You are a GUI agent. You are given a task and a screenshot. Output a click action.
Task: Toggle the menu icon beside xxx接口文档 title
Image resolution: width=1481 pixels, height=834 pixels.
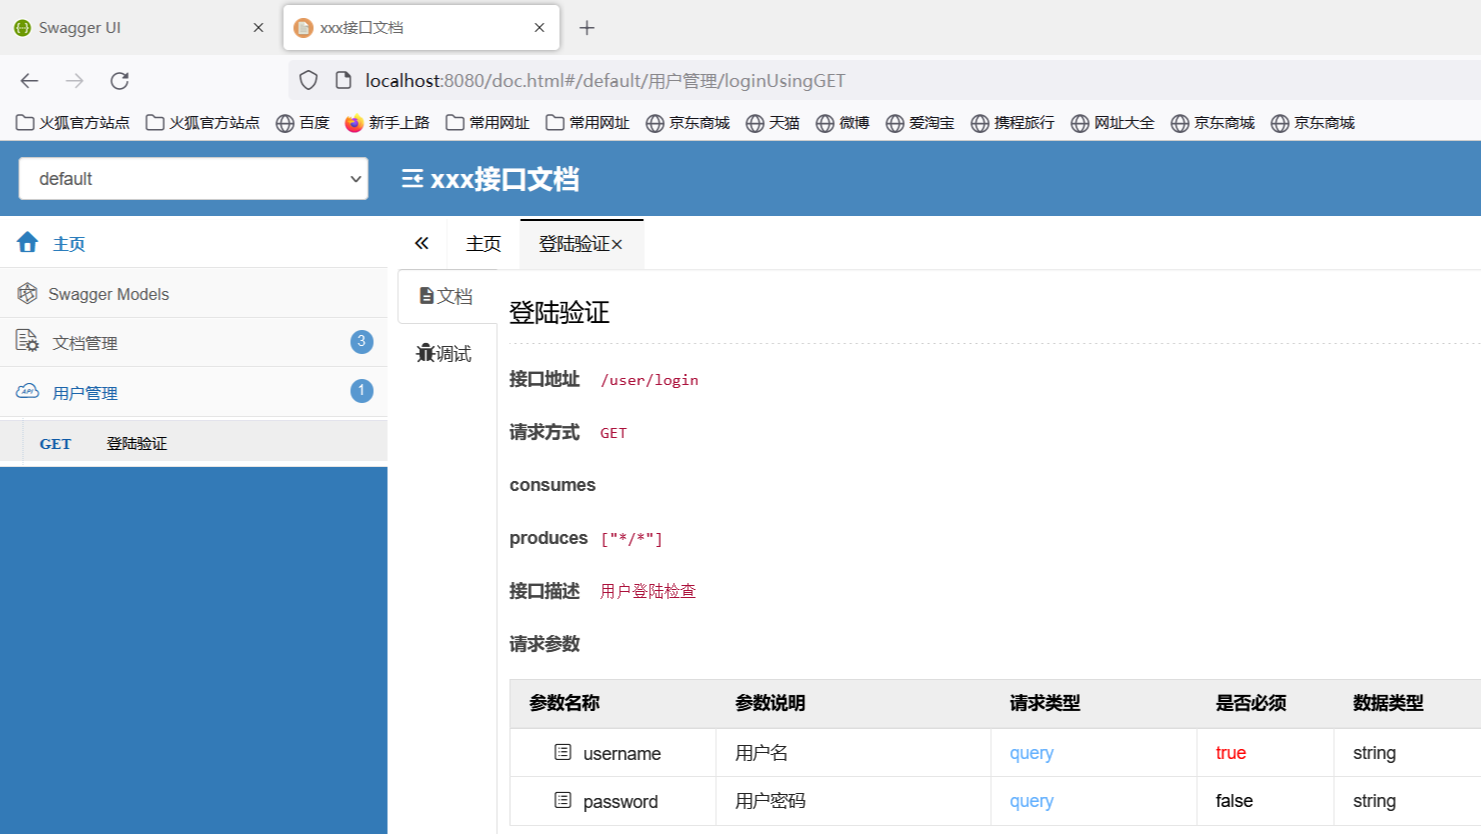coord(412,179)
